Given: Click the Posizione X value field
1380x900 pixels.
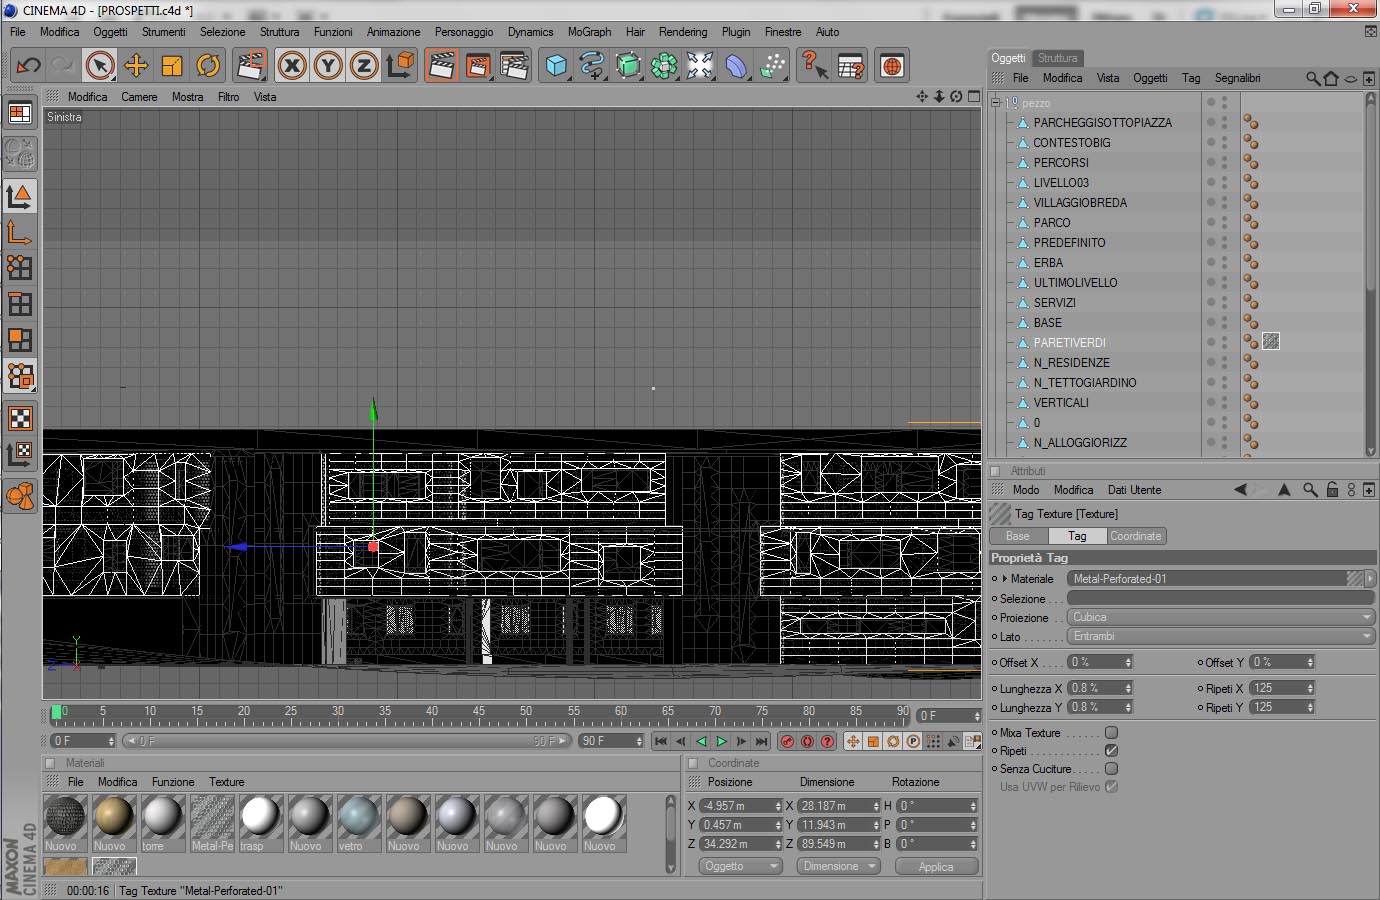Looking at the screenshot, I should (737, 806).
